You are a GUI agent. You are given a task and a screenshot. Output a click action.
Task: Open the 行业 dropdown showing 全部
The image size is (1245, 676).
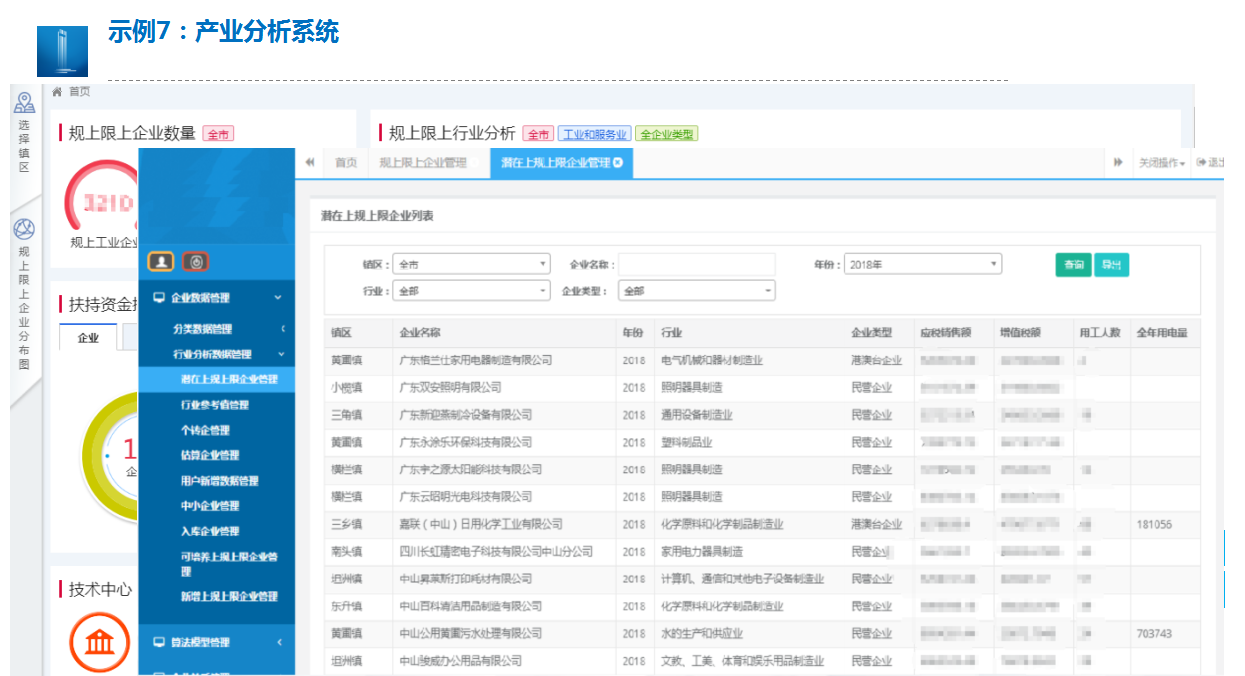(x=471, y=291)
